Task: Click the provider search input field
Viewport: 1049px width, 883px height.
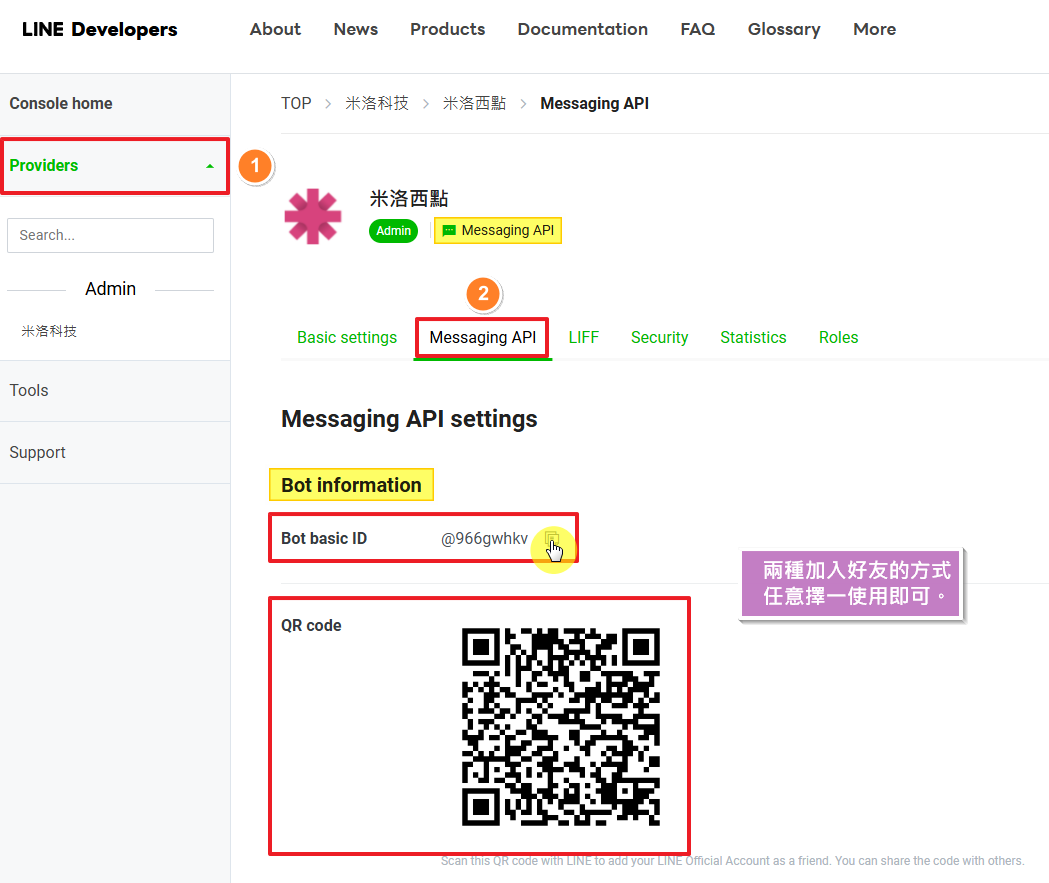Action: 110,236
